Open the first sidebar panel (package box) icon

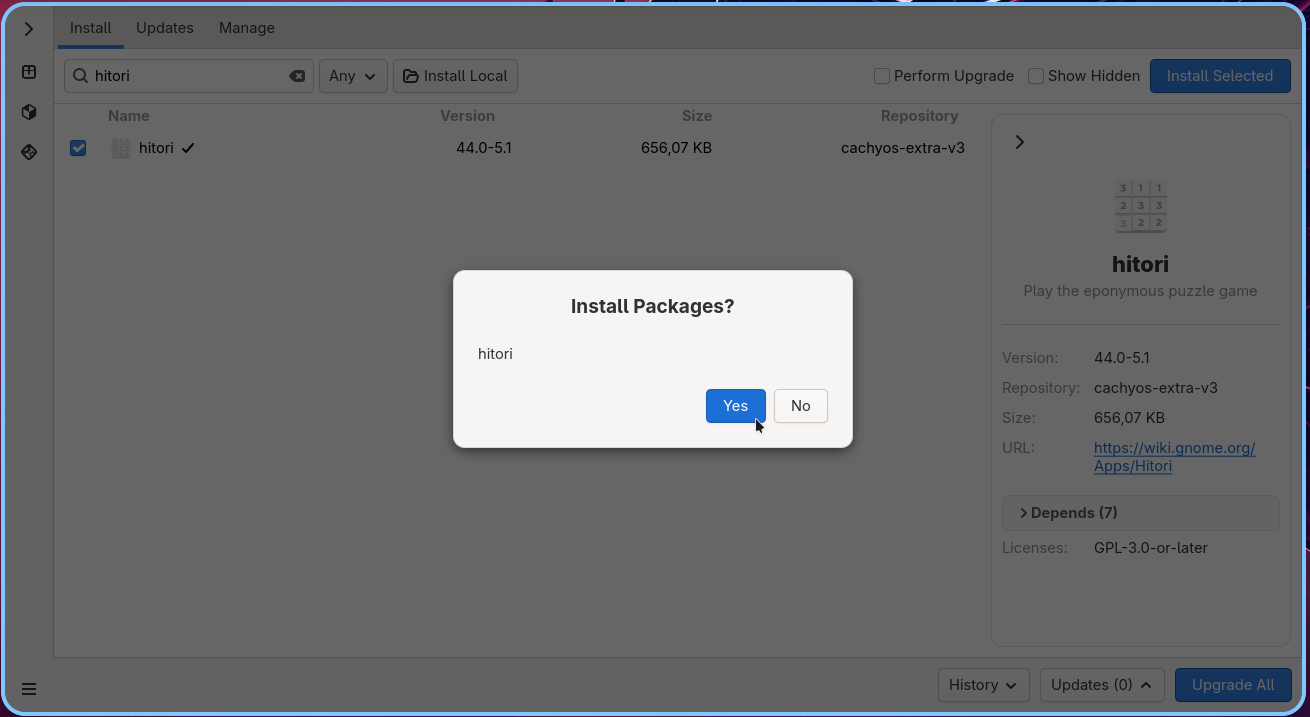click(x=29, y=72)
